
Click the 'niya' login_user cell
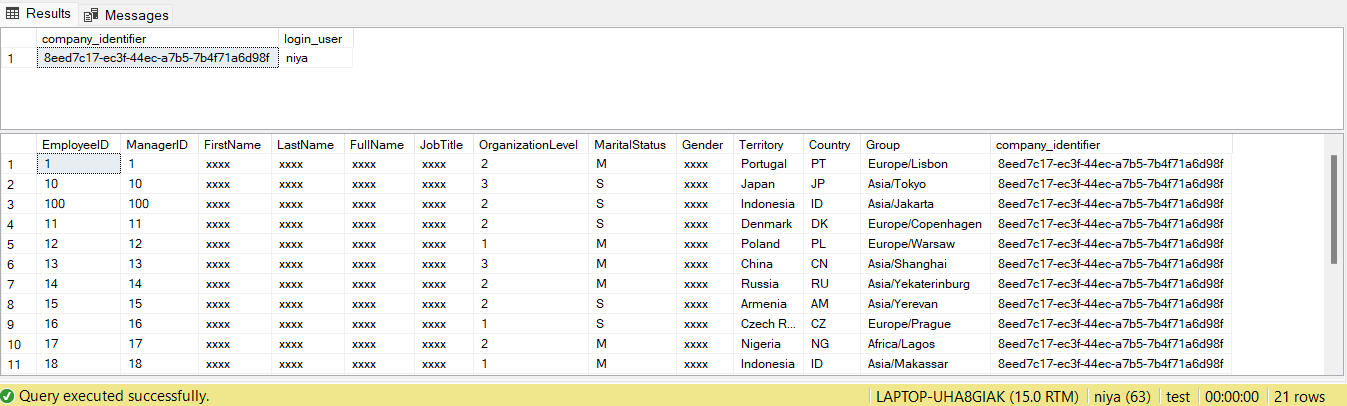[297, 58]
